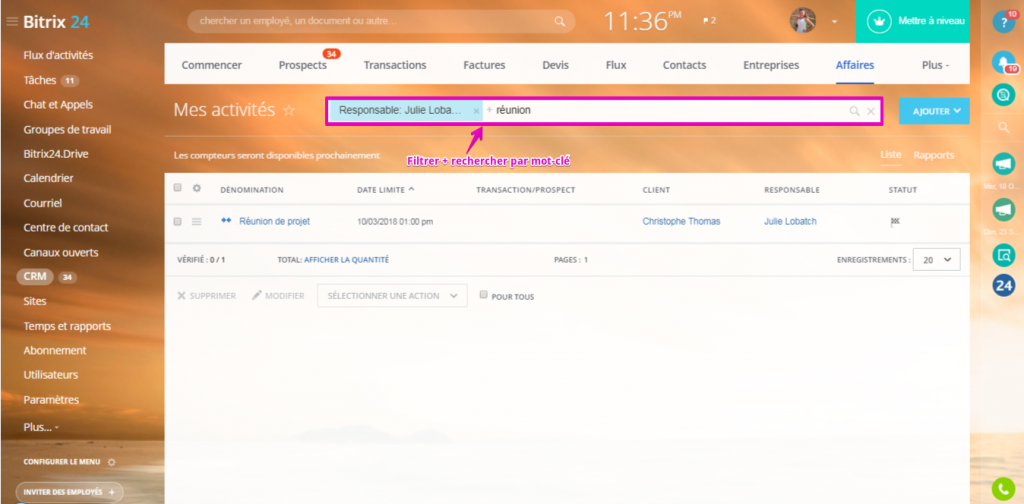Click the Mettre à niveau upgrade button
The image size is (1024, 504).
[x=912, y=21]
